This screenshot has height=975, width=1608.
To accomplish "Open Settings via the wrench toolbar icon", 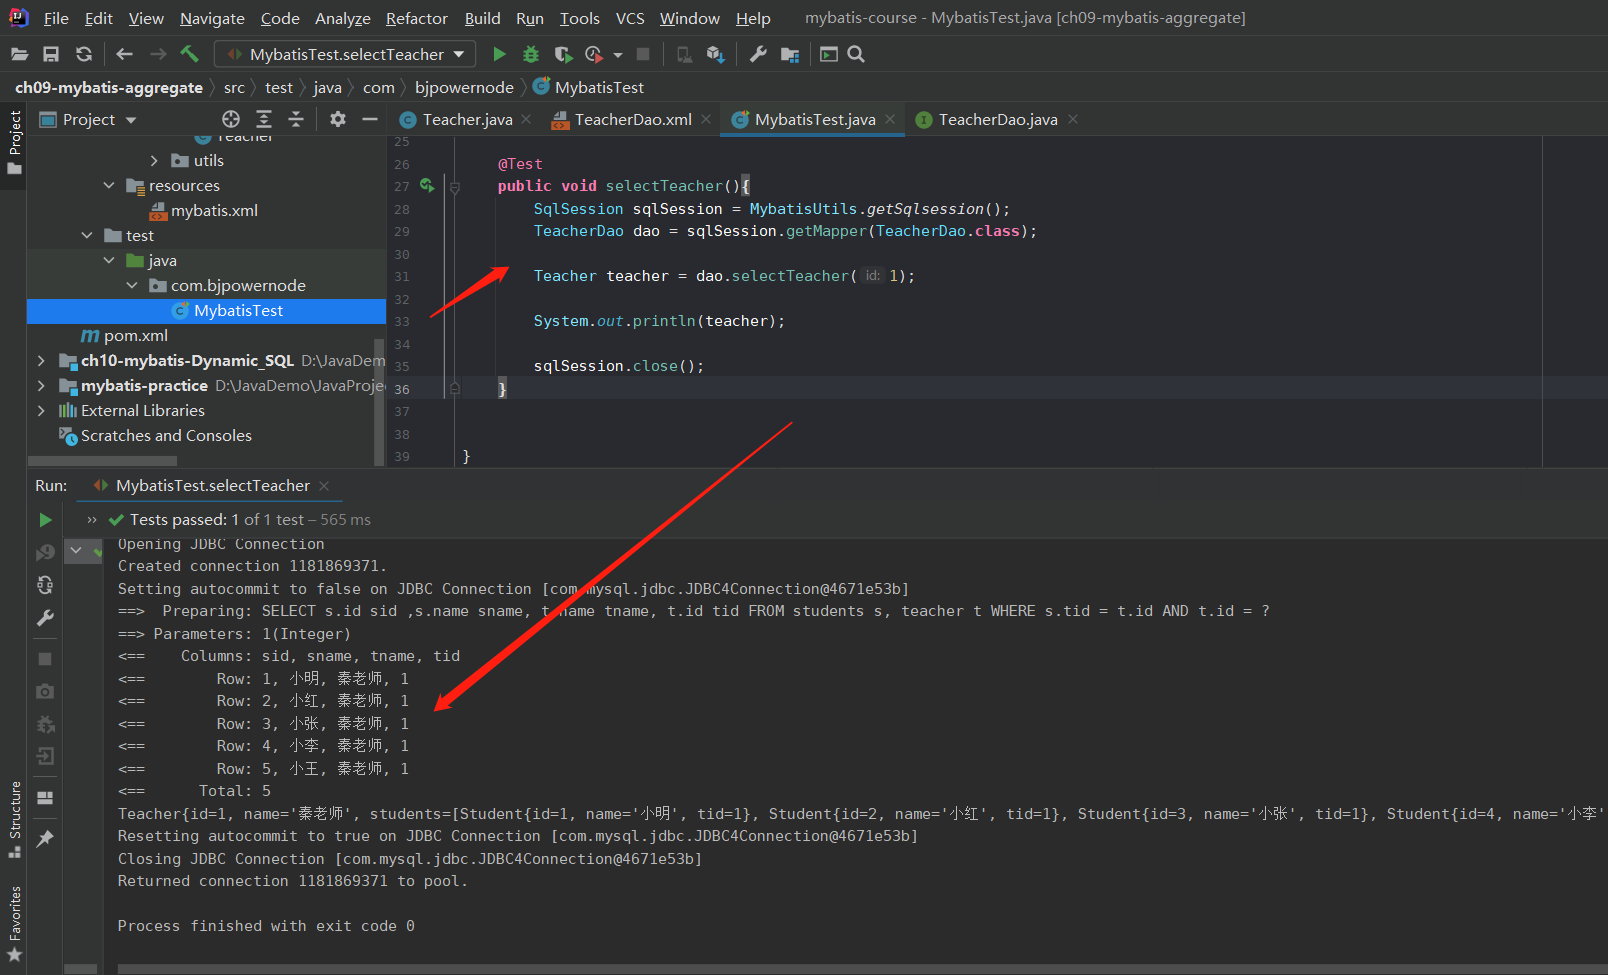I will (x=758, y=54).
